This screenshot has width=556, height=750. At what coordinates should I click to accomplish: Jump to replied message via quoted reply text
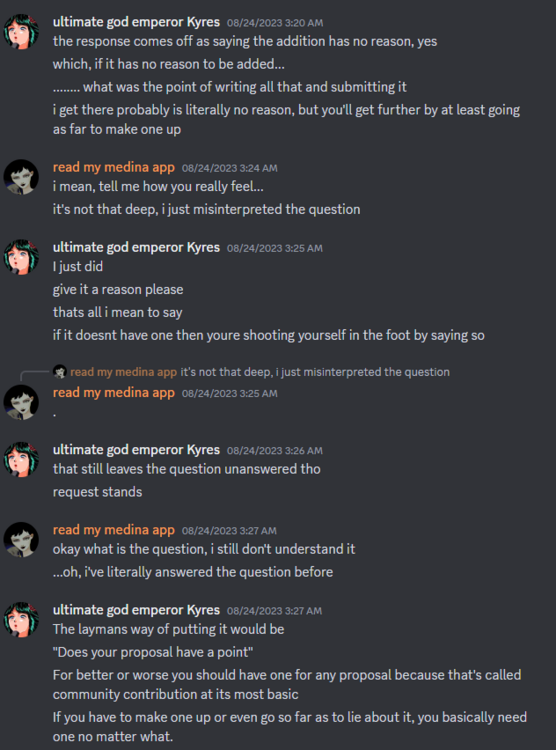tap(315, 372)
